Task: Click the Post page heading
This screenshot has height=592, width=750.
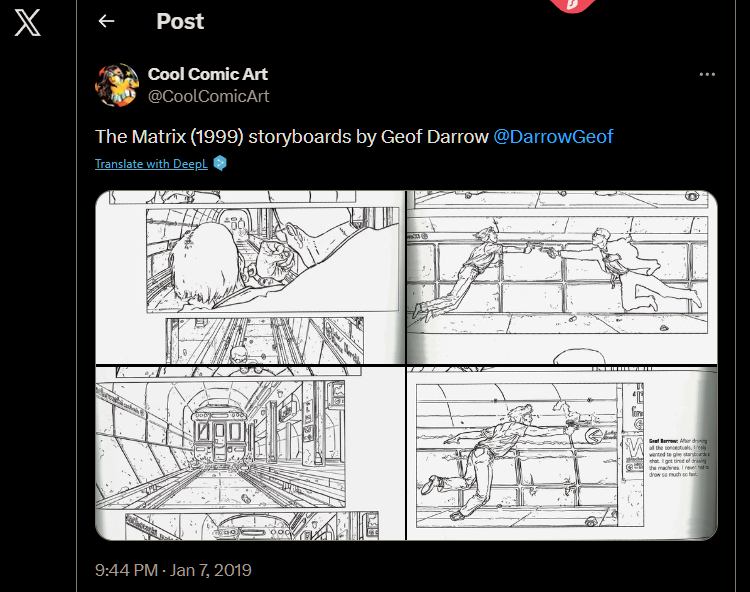Action: coord(180,21)
